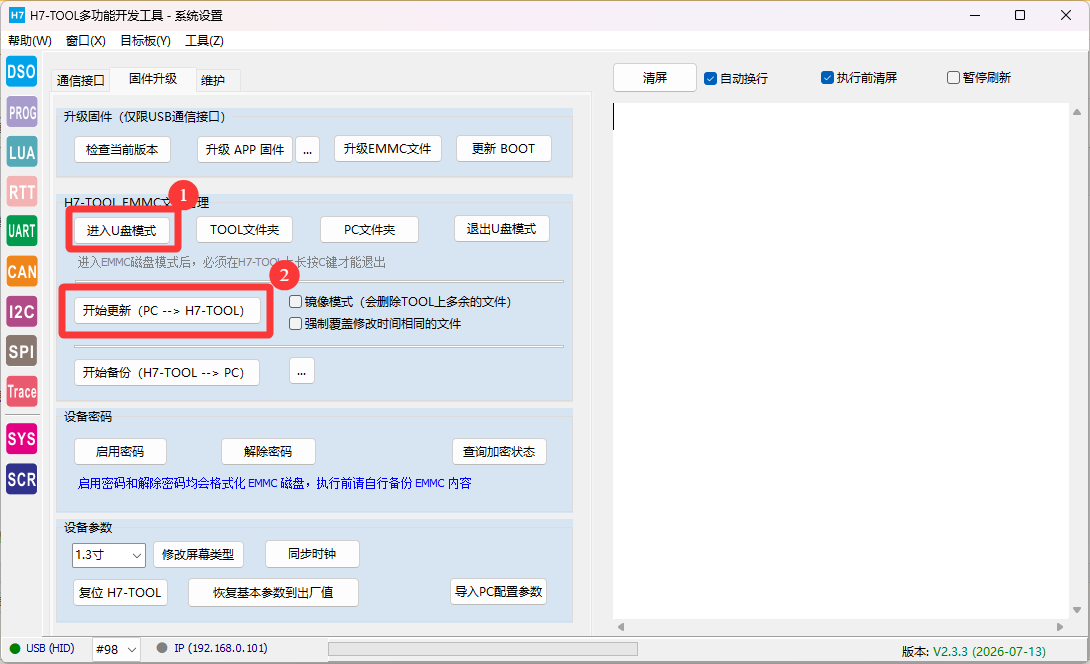Viewport: 1090px width, 664px height.
Task: Expand the 1.3寸 screen size dropdown
Action: coord(109,555)
